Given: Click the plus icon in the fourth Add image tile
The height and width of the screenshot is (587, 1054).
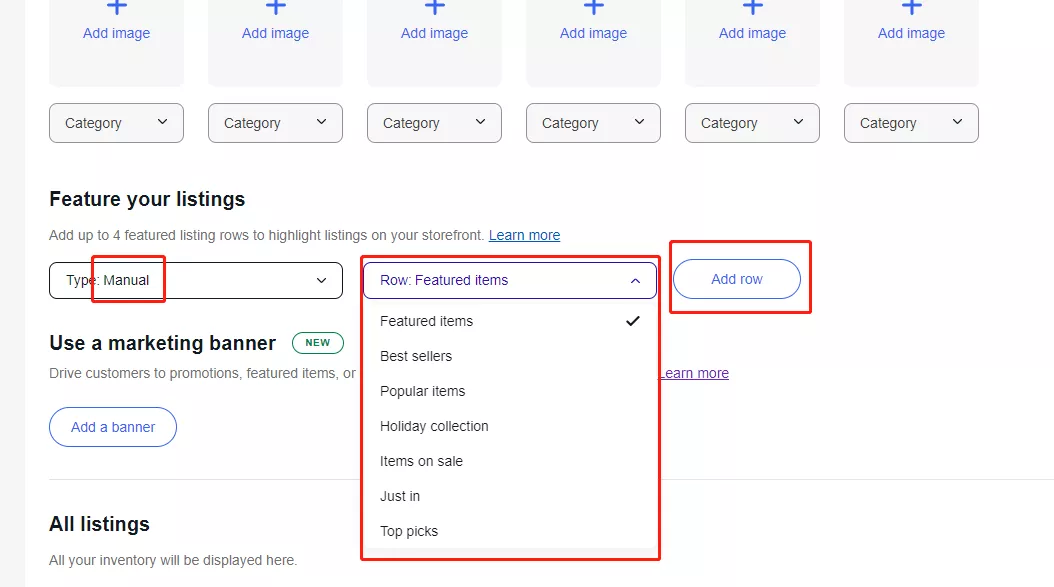Looking at the screenshot, I should click(594, 7).
